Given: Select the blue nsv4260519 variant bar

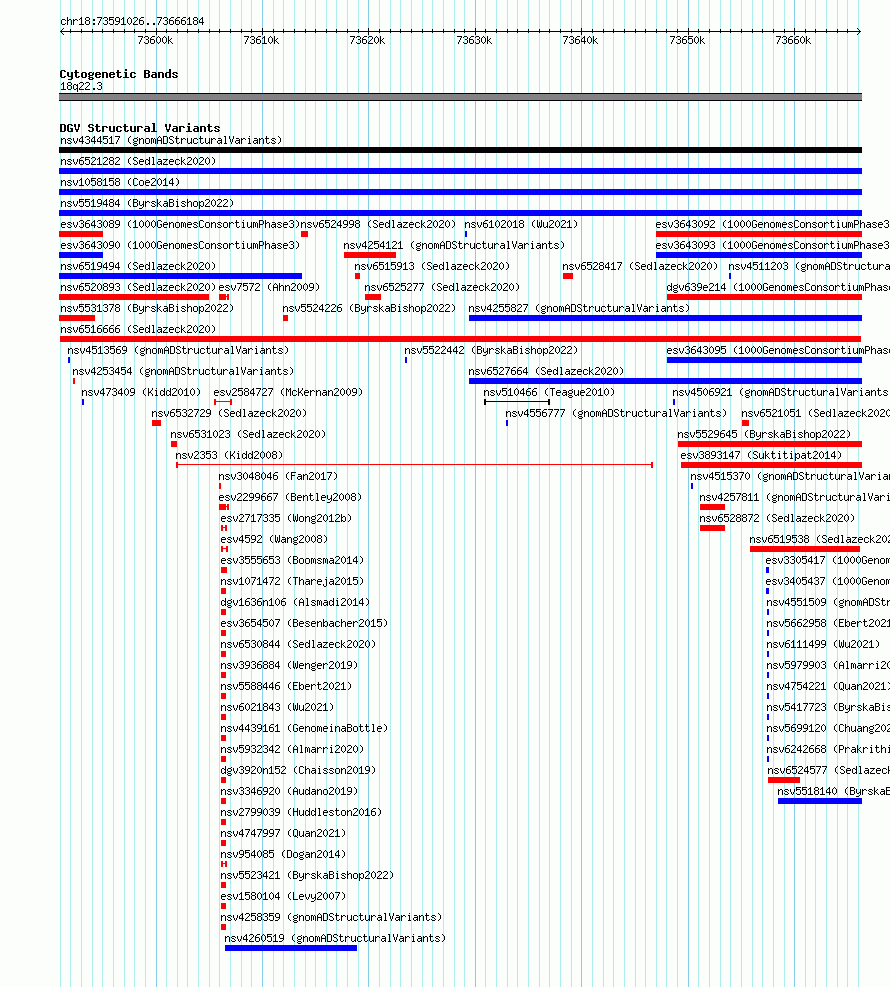Looking at the screenshot, I should click(x=291, y=948).
